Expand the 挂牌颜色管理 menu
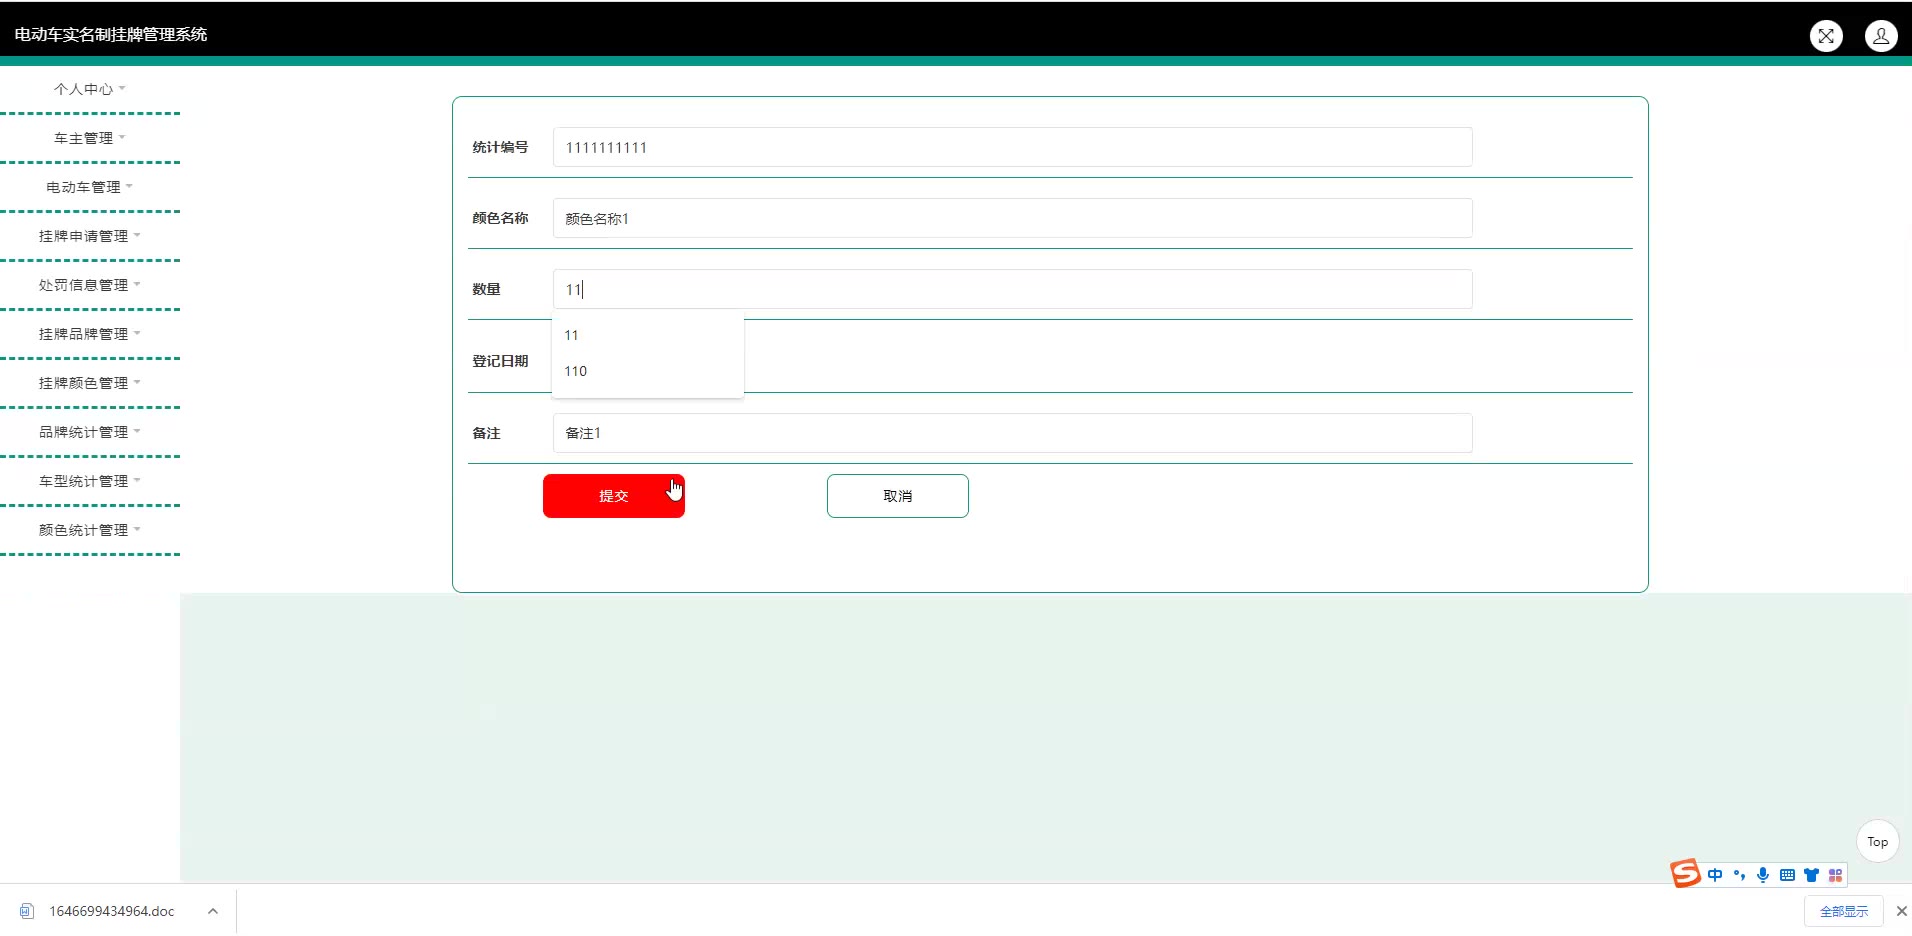This screenshot has height=936, width=1912. click(90, 383)
